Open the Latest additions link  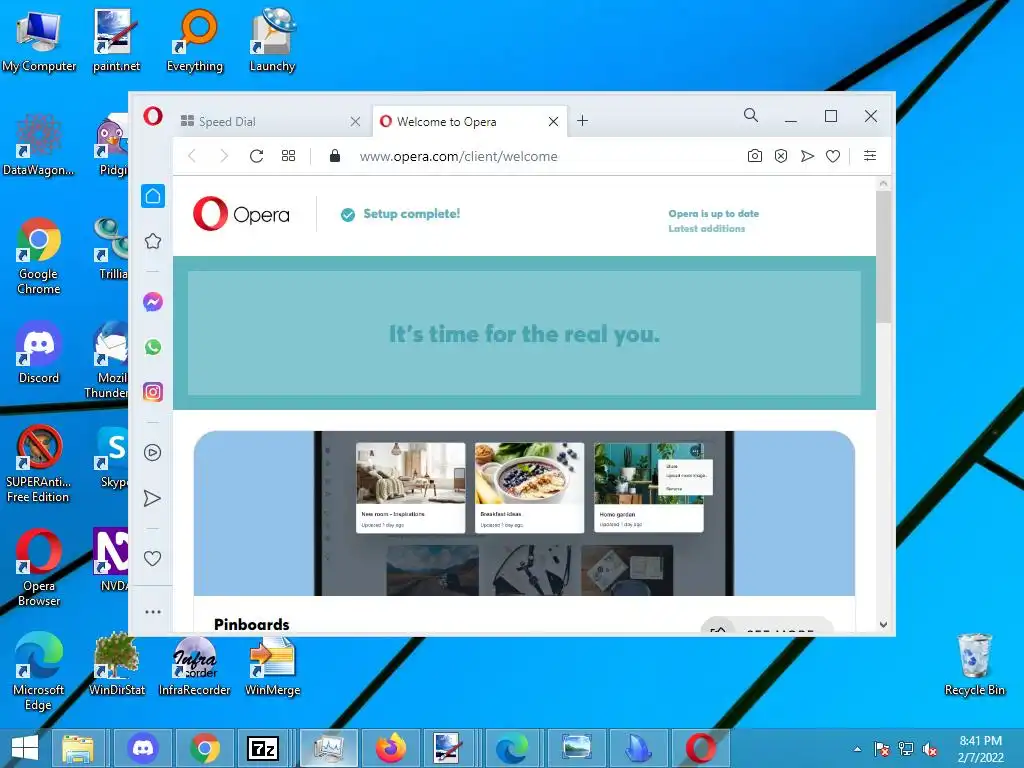coord(707,229)
